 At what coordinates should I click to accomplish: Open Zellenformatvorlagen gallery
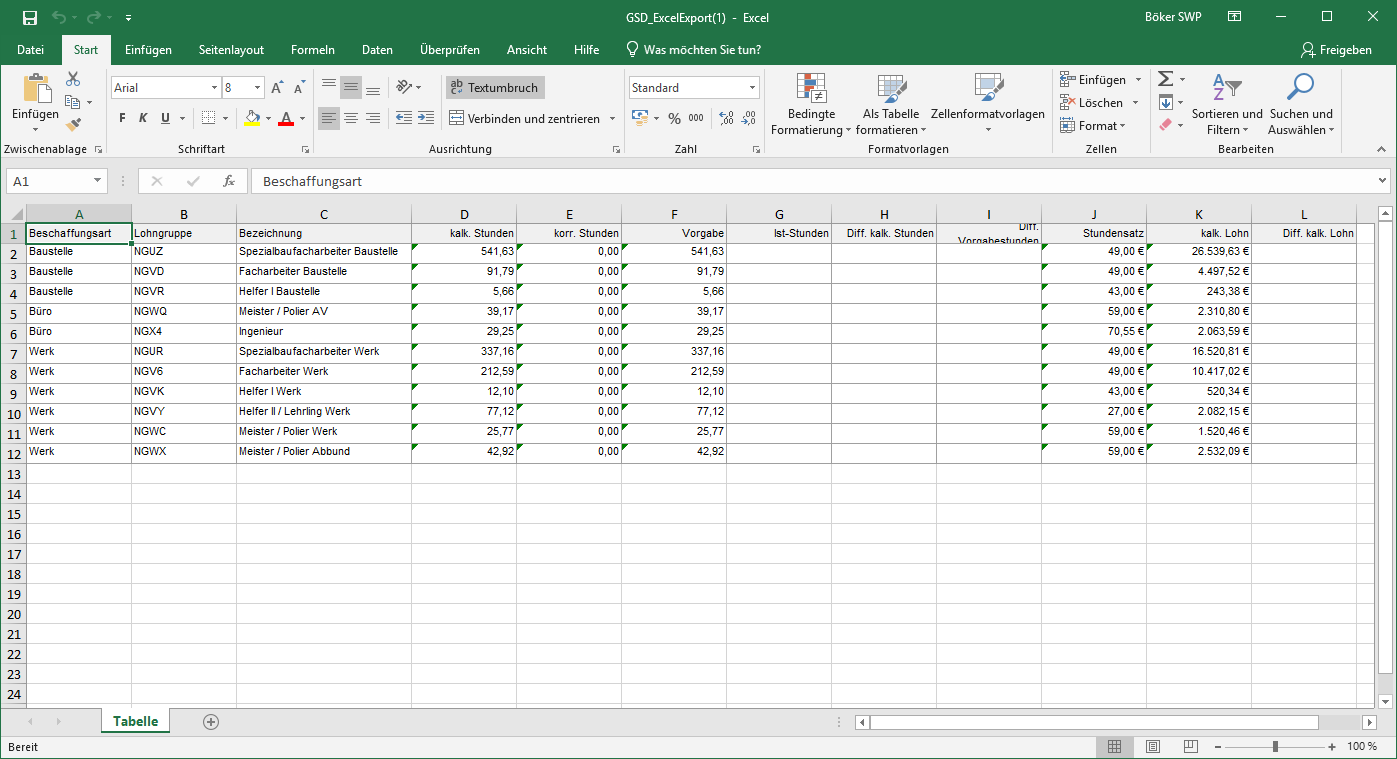coord(988,105)
